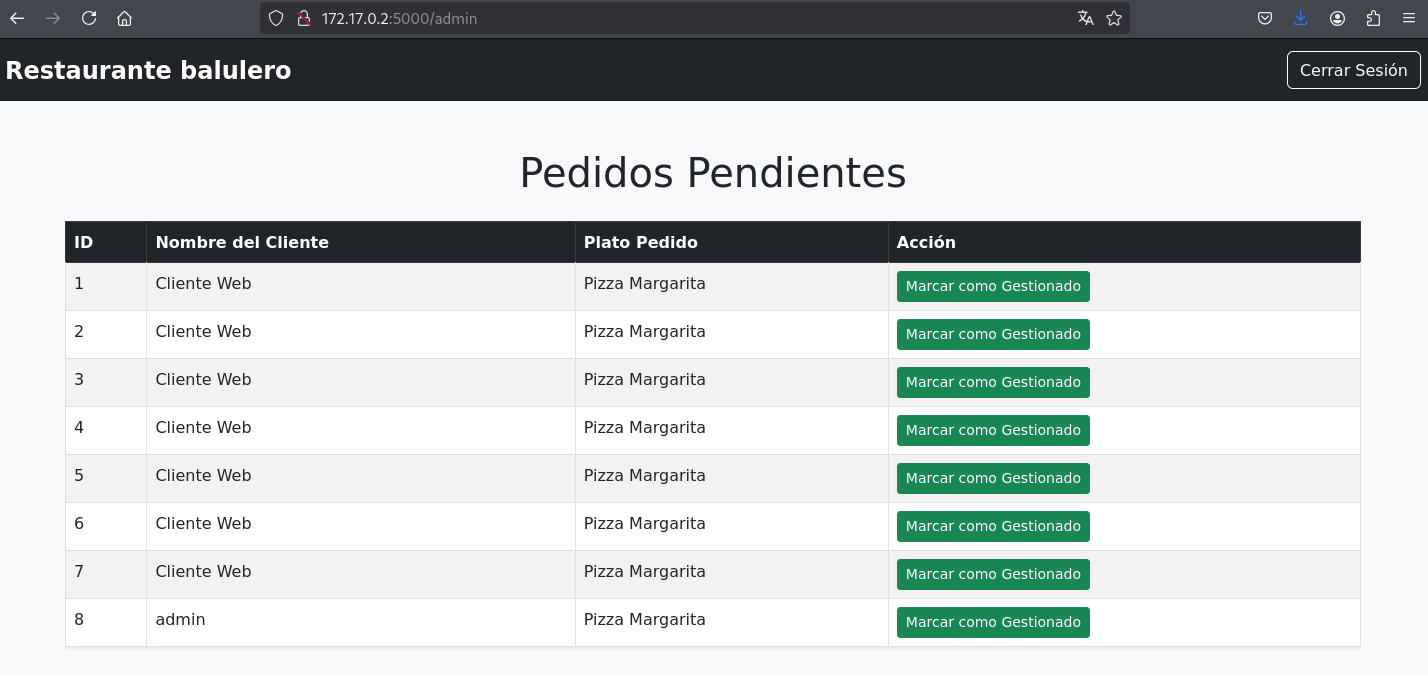
Task: Click the Cerrar Sesión button
Action: pyautogui.click(x=1353, y=70)
